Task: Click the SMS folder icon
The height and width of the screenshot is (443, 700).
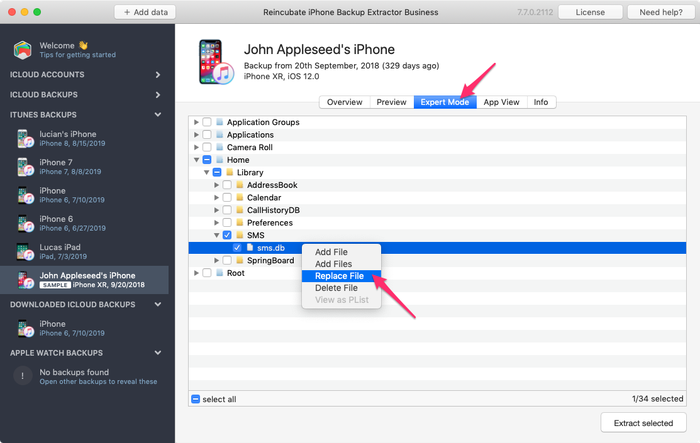Action: click(x=240, y=235)
